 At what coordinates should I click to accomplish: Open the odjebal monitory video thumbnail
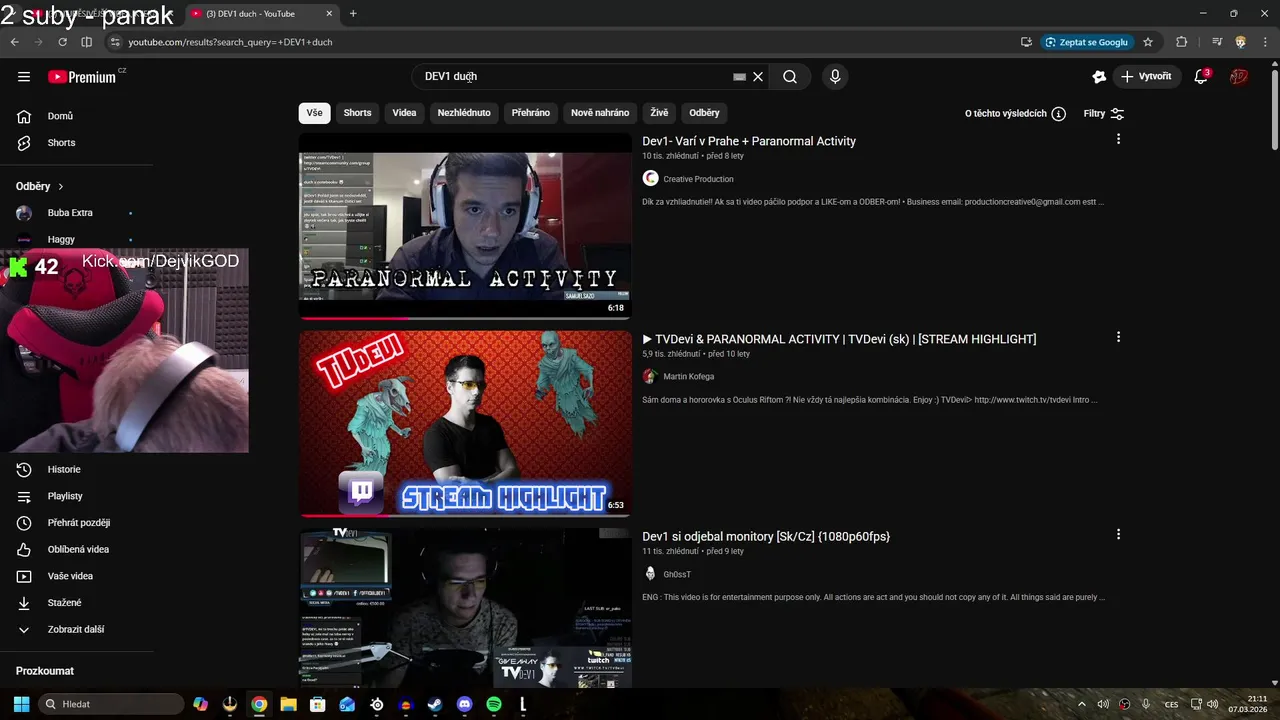coord(465,608)
